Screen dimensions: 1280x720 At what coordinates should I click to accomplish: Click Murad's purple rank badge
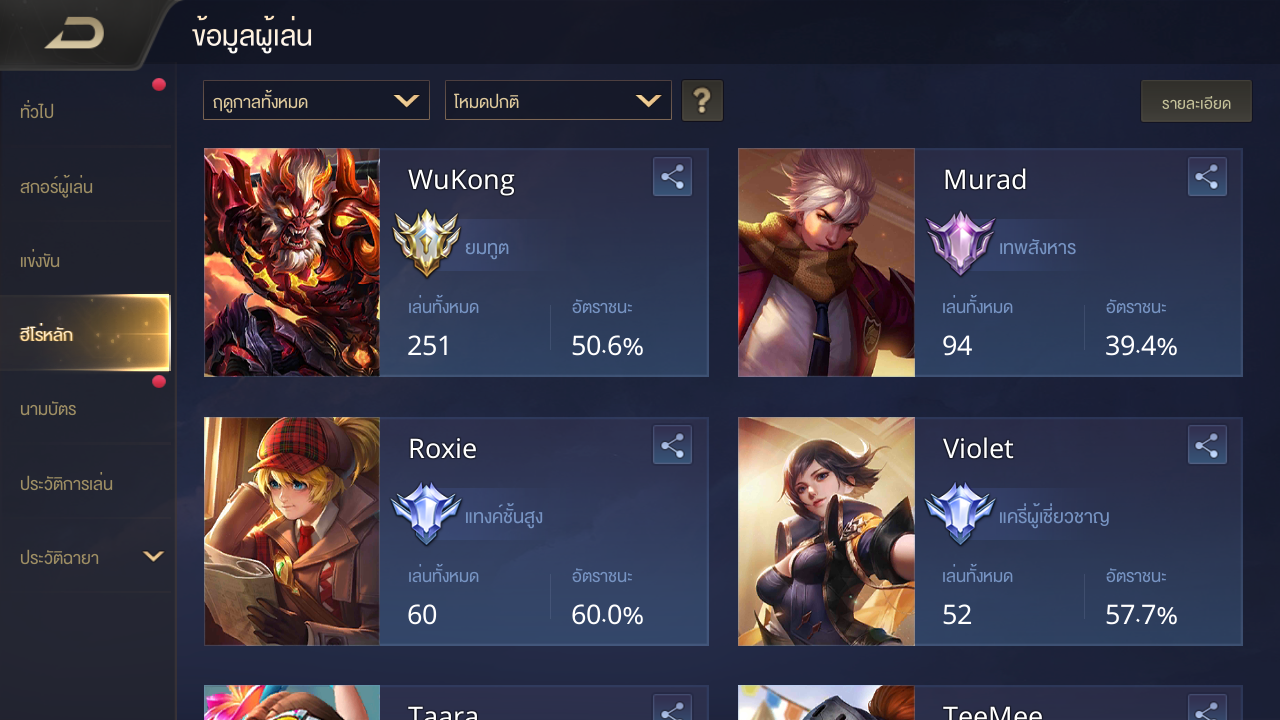960,243
